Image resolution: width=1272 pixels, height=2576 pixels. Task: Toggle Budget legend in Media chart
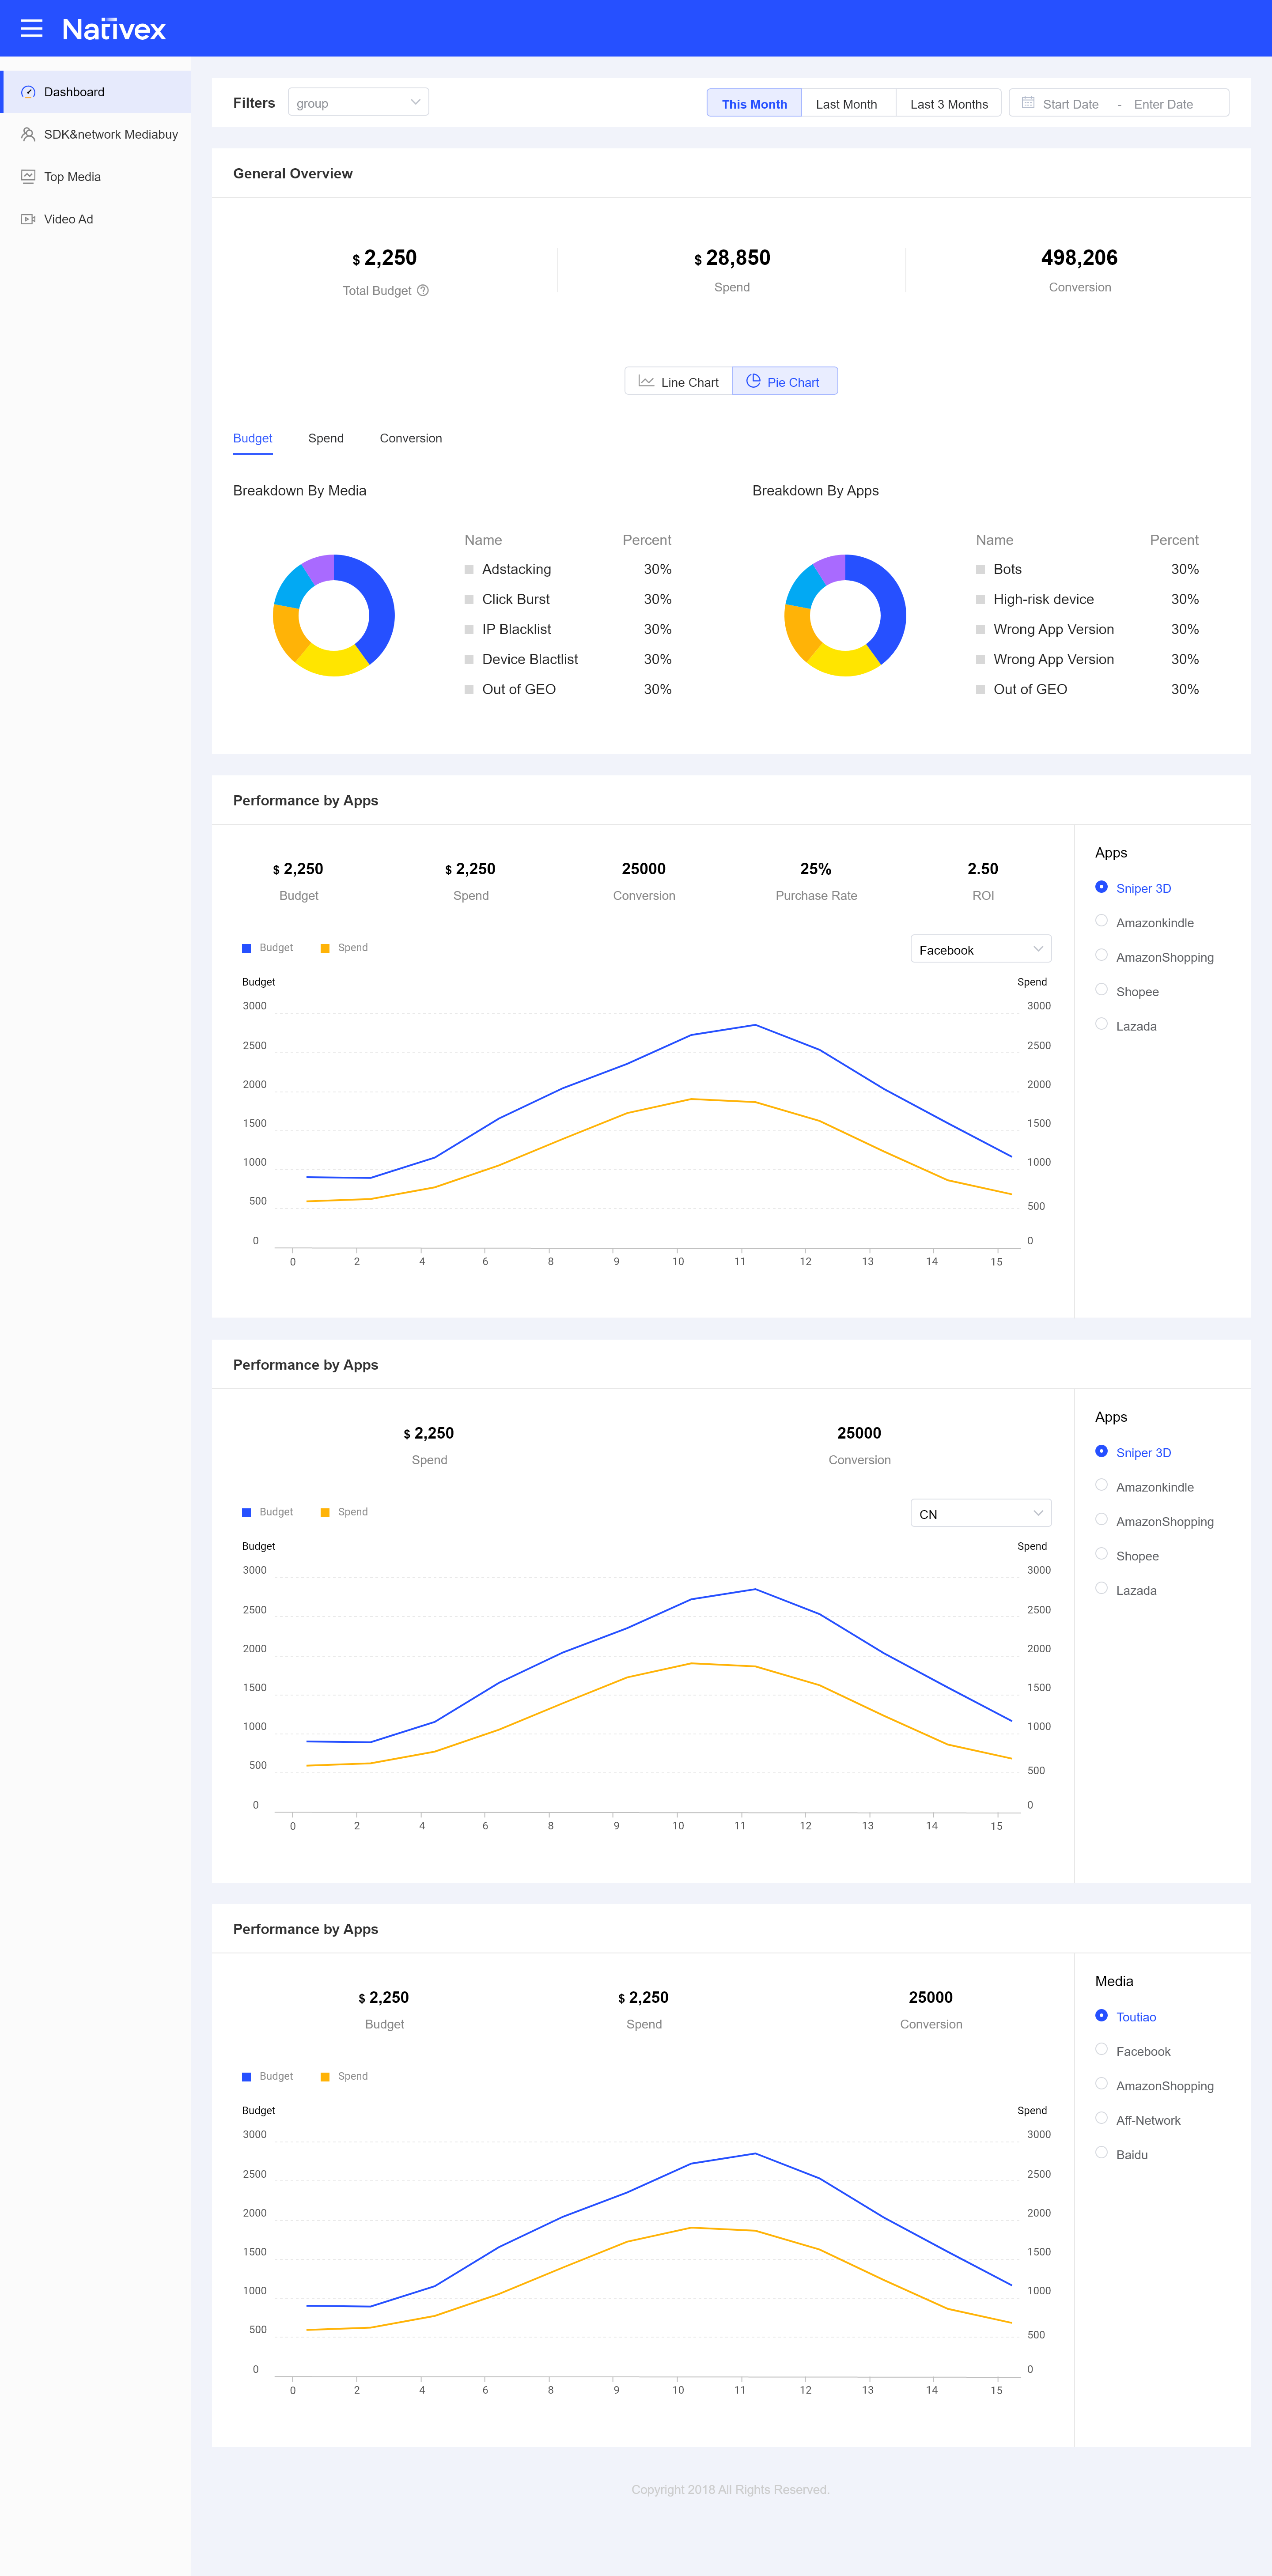(x=267, y=2076)
